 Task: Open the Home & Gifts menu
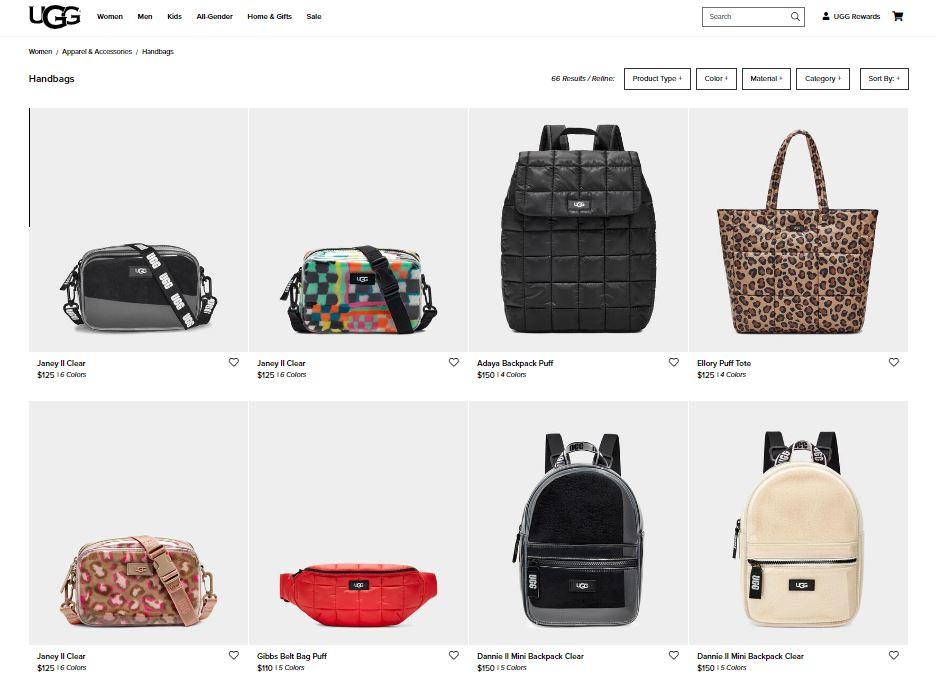coord(269,17)
